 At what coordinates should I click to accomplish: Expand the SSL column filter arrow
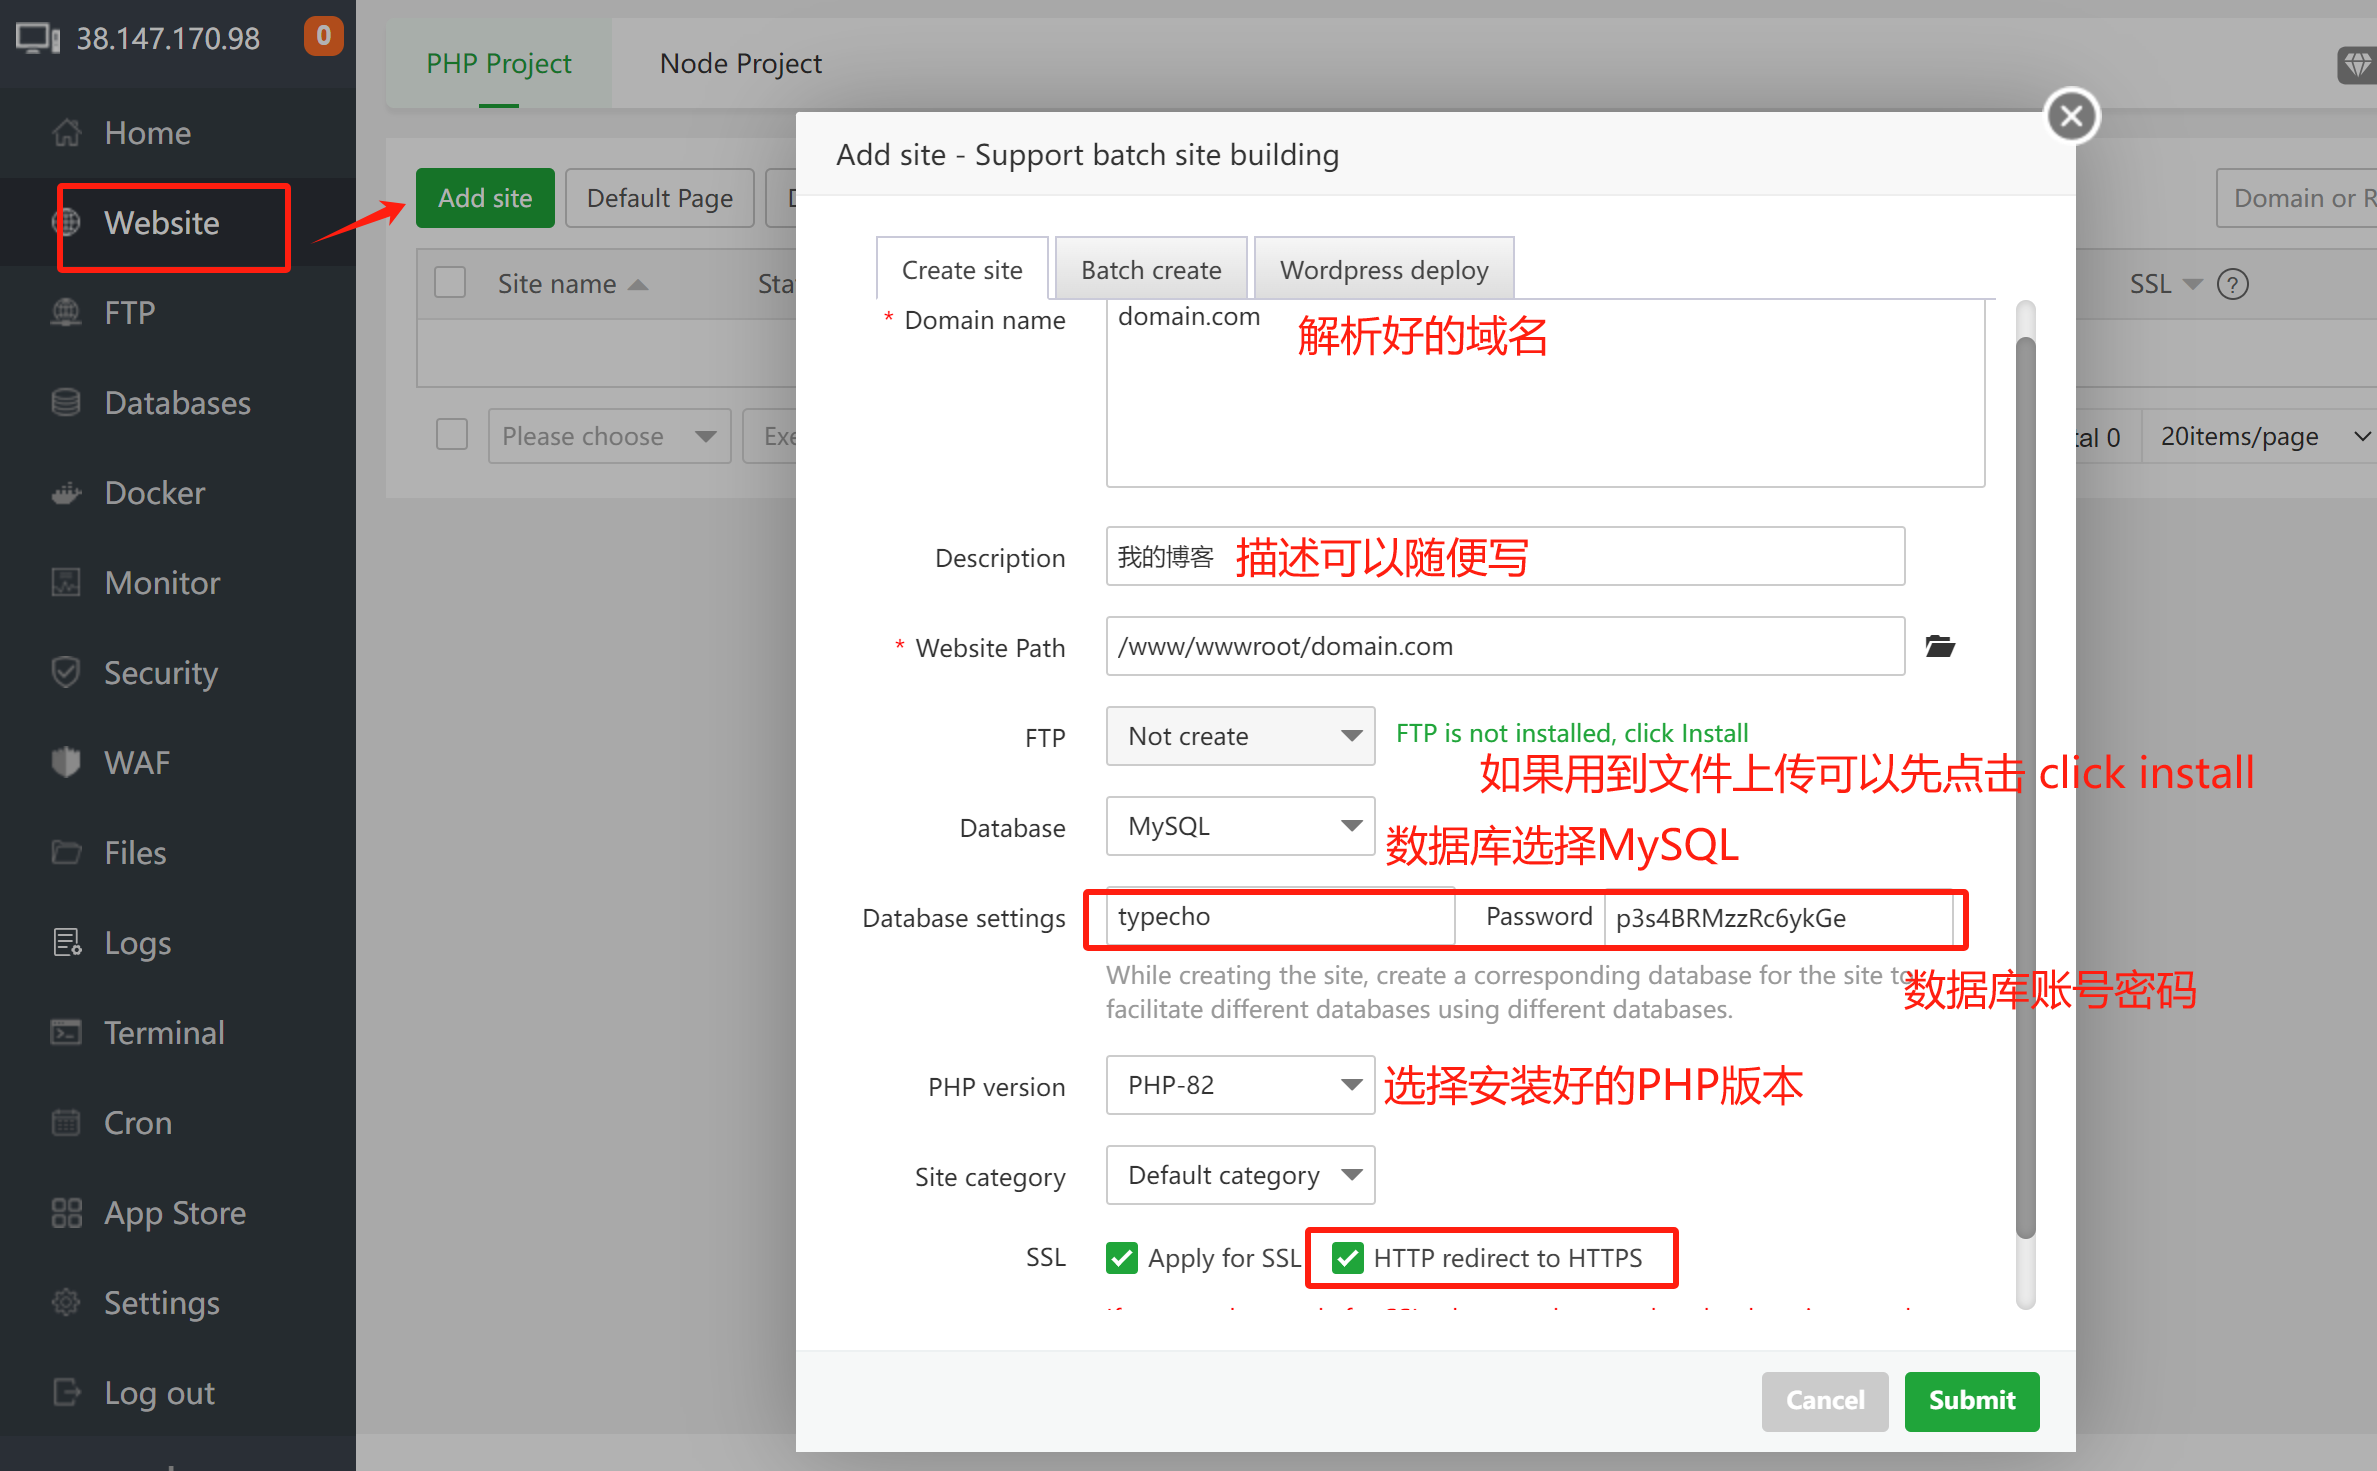tap(2193, 285)
